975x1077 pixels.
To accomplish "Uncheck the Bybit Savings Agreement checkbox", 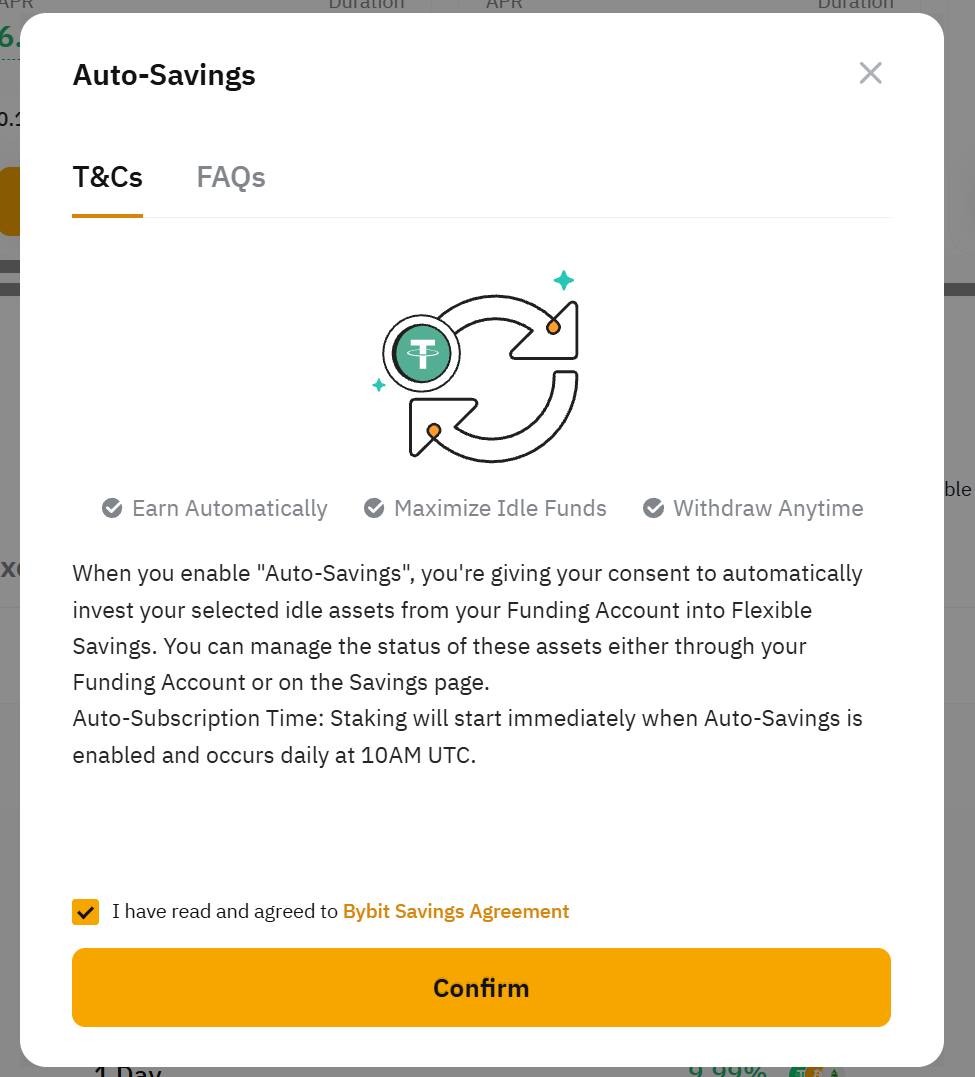I will (x=85, y=912).
